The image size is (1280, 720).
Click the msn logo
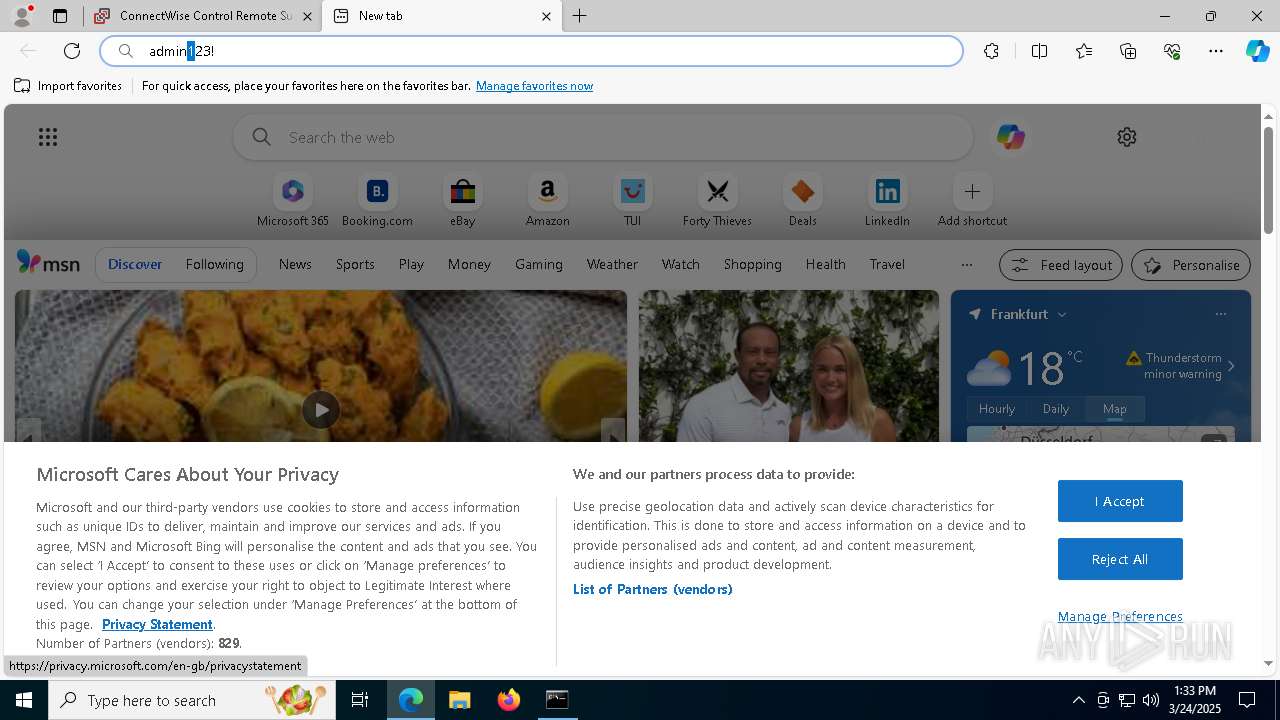(x=48, y=263)
